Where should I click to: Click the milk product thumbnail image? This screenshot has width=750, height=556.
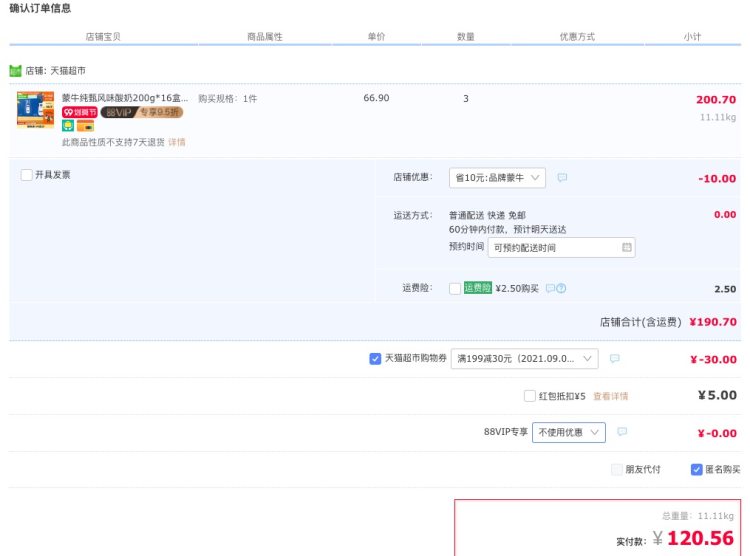(35, 109)
